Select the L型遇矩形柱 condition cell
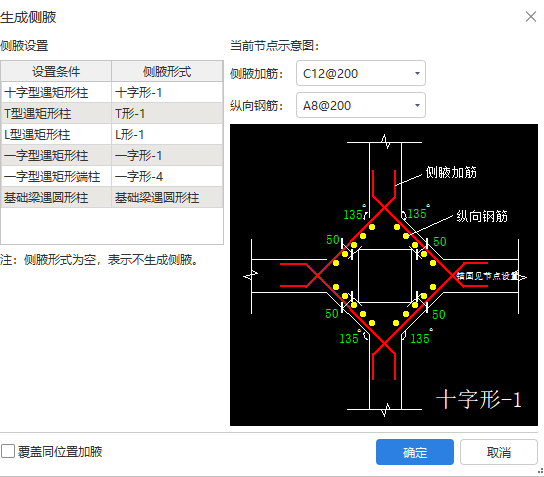Viewport: 544px width, 477px height. point(56,134)
